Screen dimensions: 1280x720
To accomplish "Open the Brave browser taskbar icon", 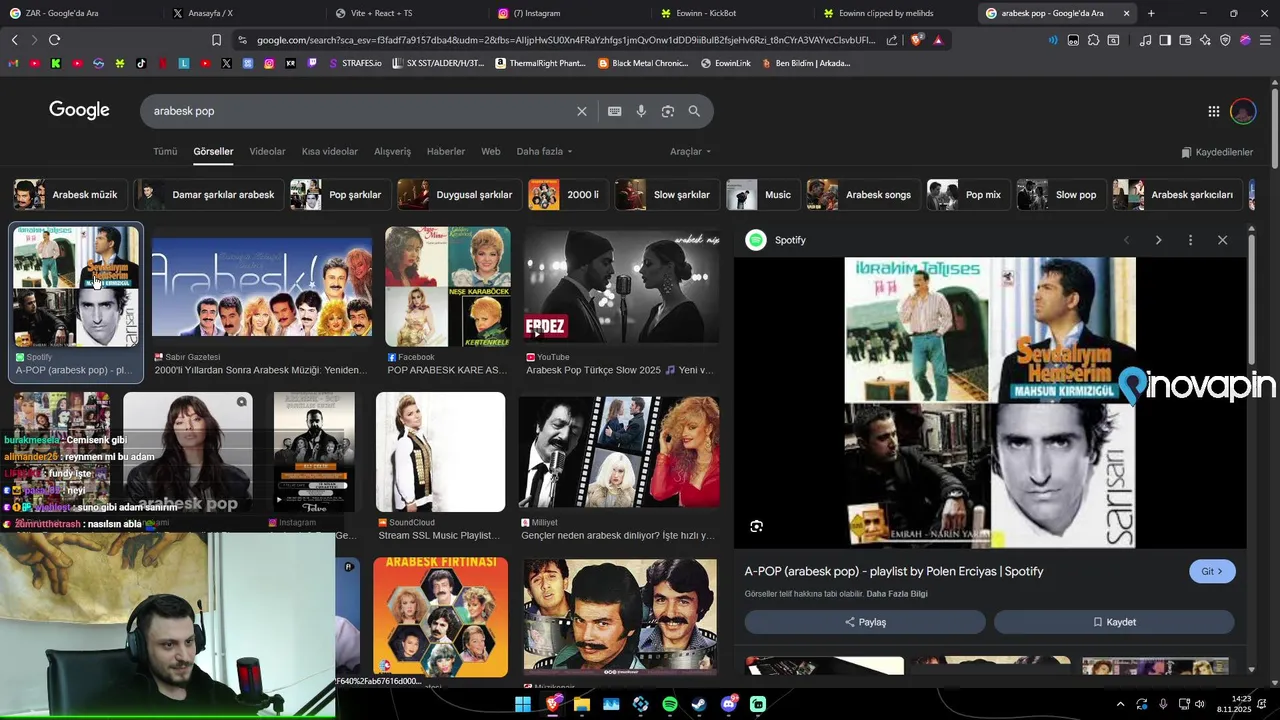I will pyautogui.click(x=553, y=704).
